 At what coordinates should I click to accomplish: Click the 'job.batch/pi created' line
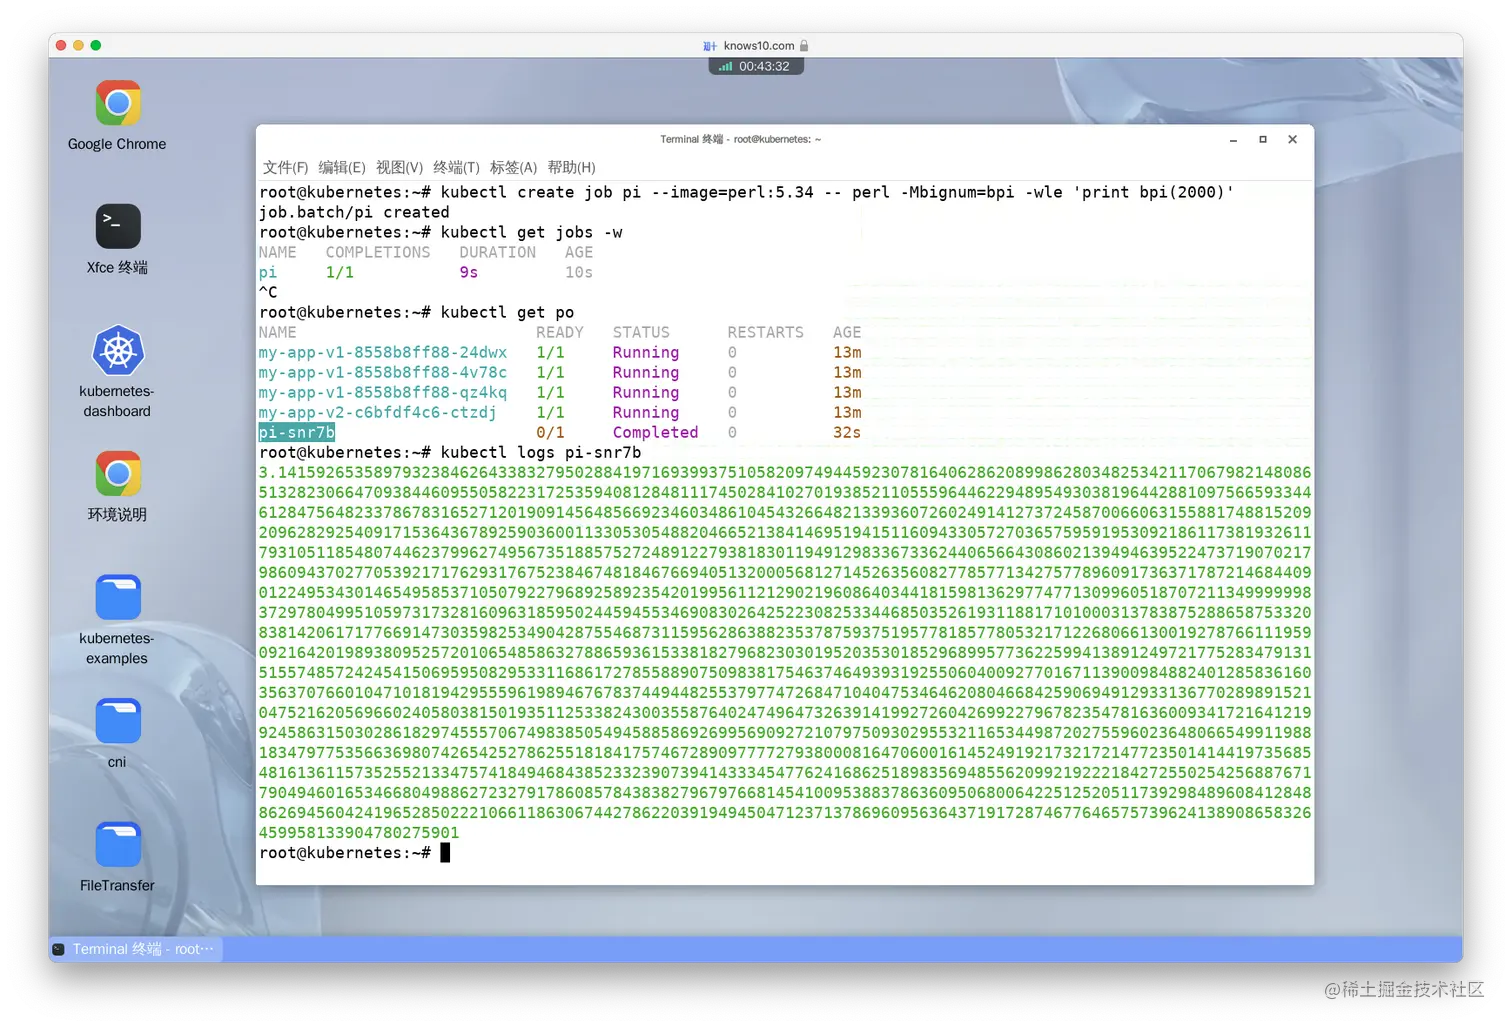(x=354, y=212)
